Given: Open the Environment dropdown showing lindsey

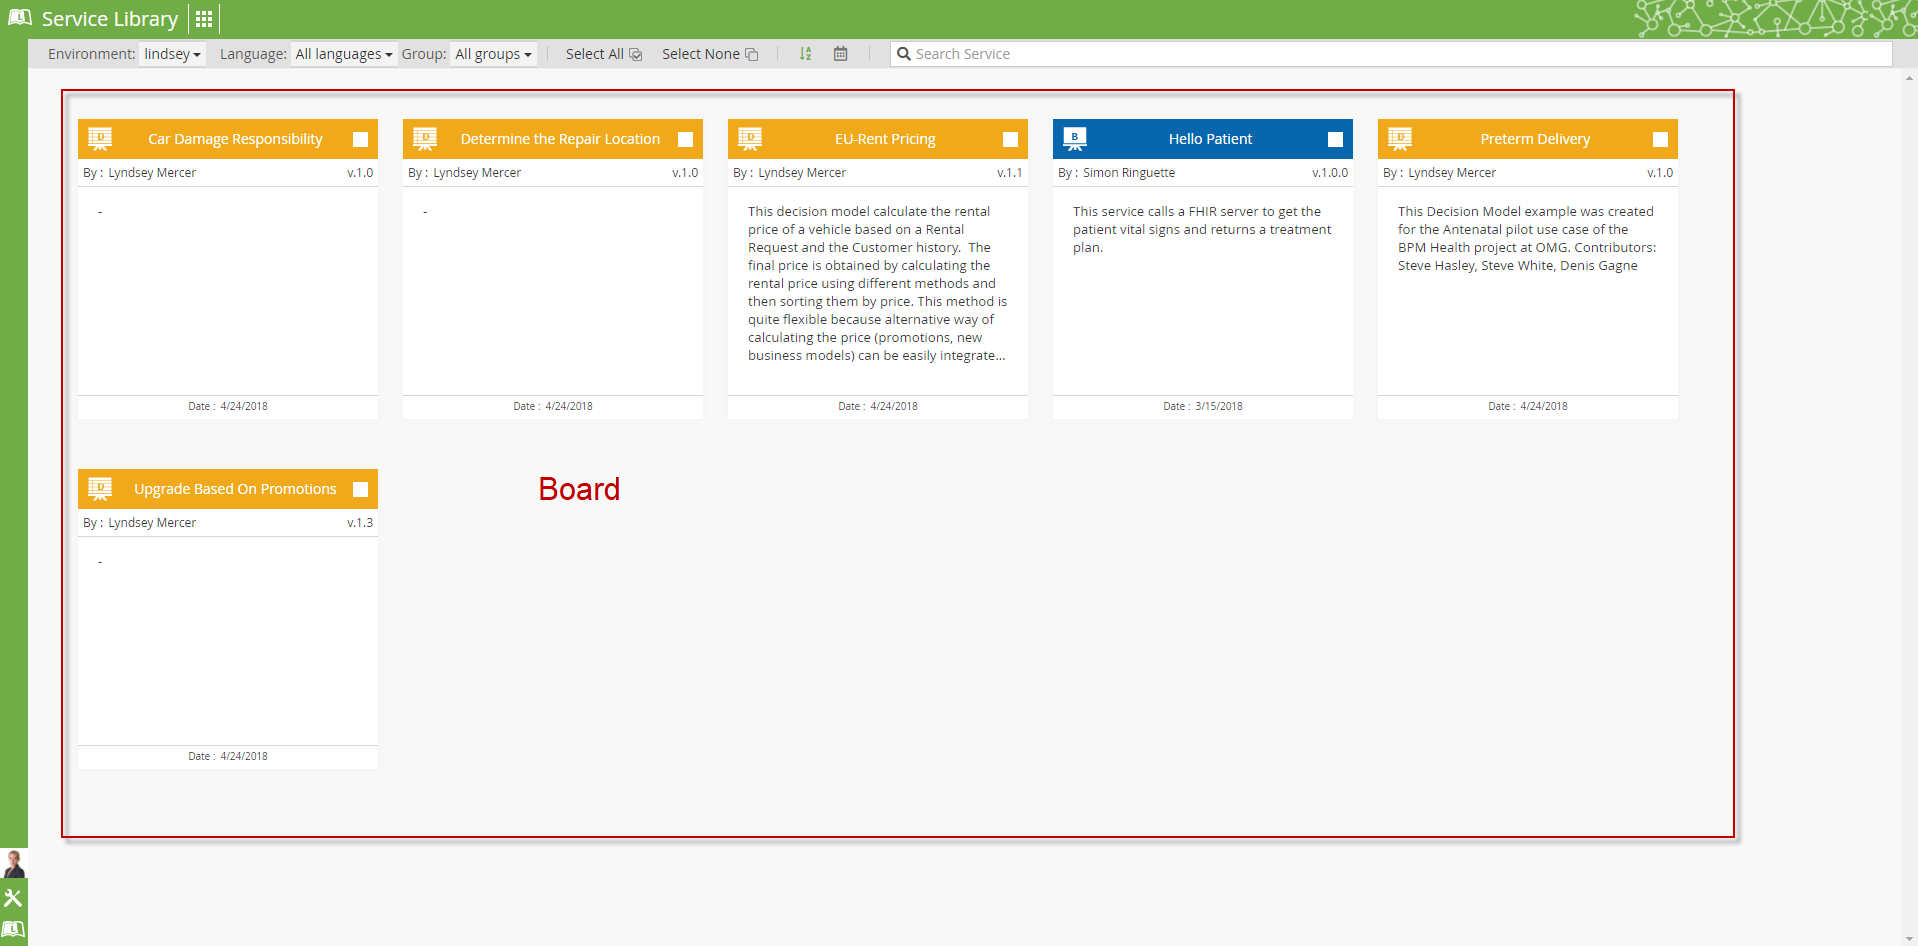Looking at the screenshot, I should coord(172,54).
